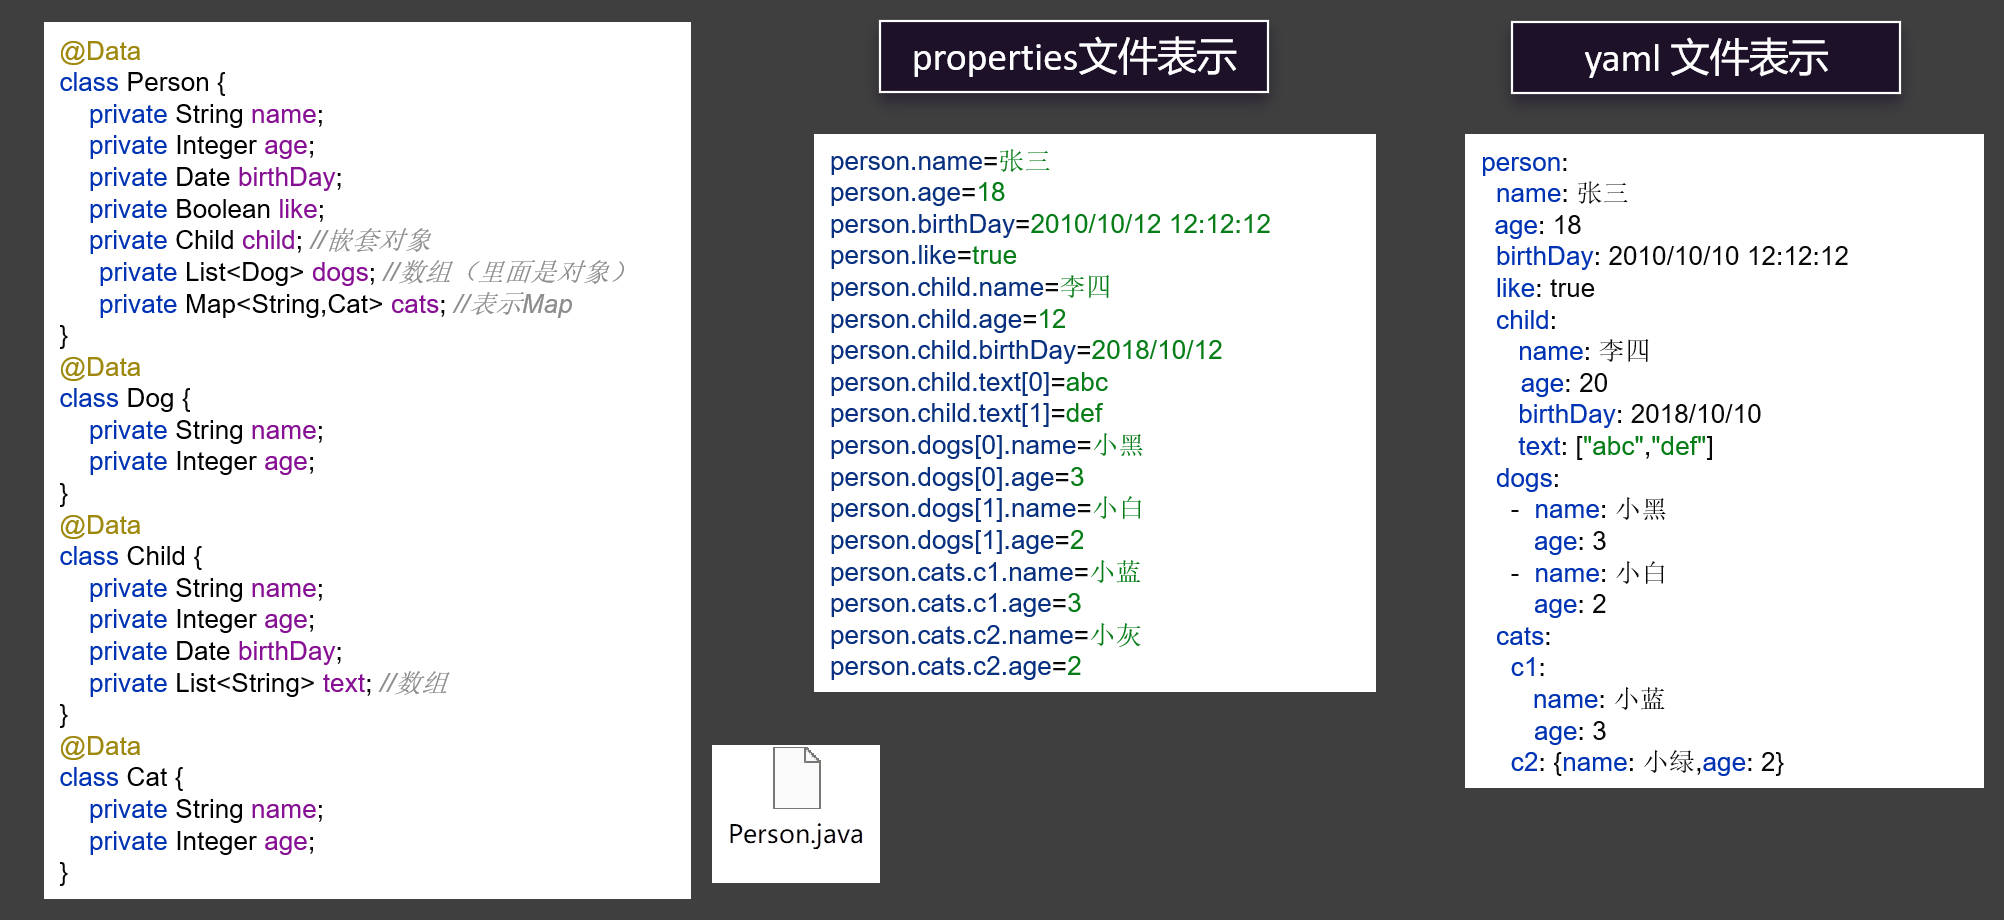Image resolution: width=2004 pixels, height=920 pixels.
Task: Click the "person.child.text[0]=abc" properties line
Action: pos(968,382)
